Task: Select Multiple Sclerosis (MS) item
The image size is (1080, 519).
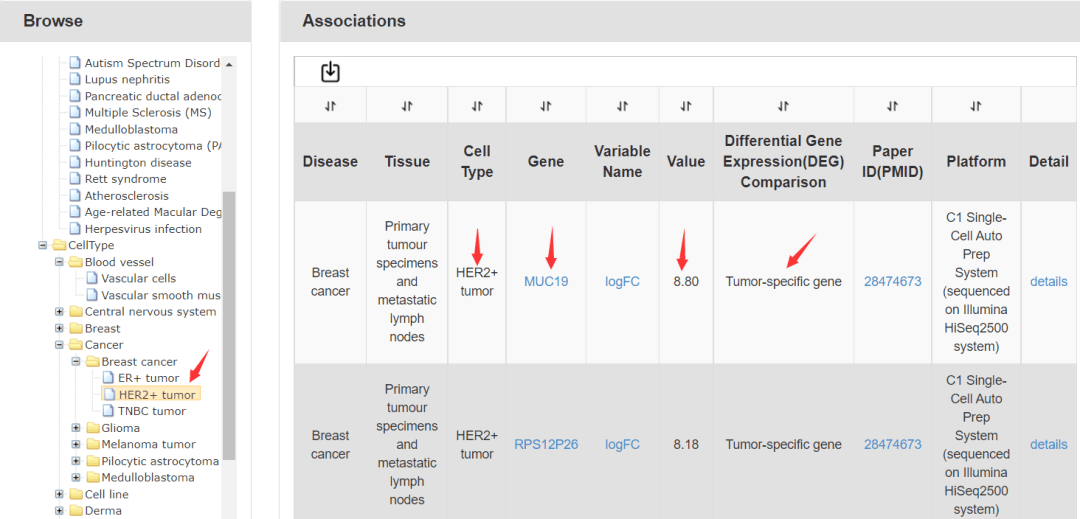Action: [x=148, y=112]
